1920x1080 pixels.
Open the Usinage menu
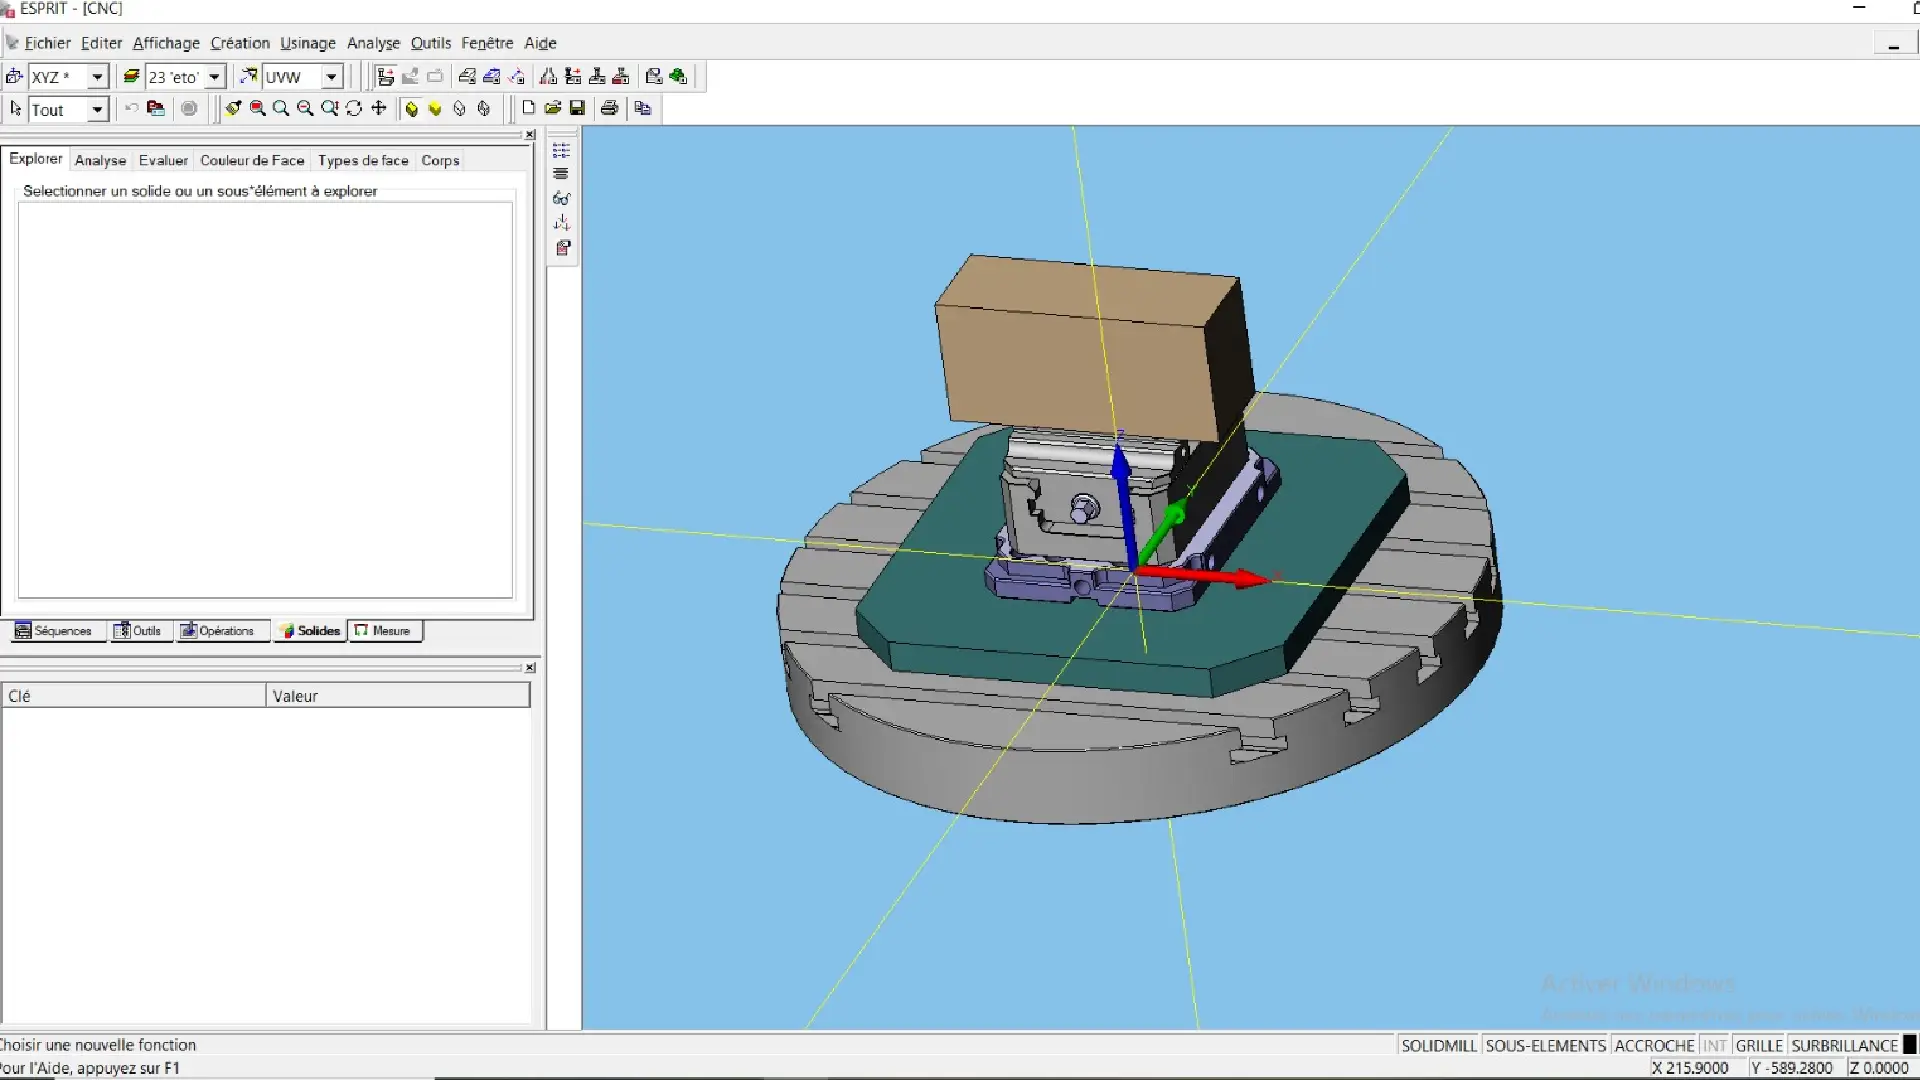click(x=307, y=43)
